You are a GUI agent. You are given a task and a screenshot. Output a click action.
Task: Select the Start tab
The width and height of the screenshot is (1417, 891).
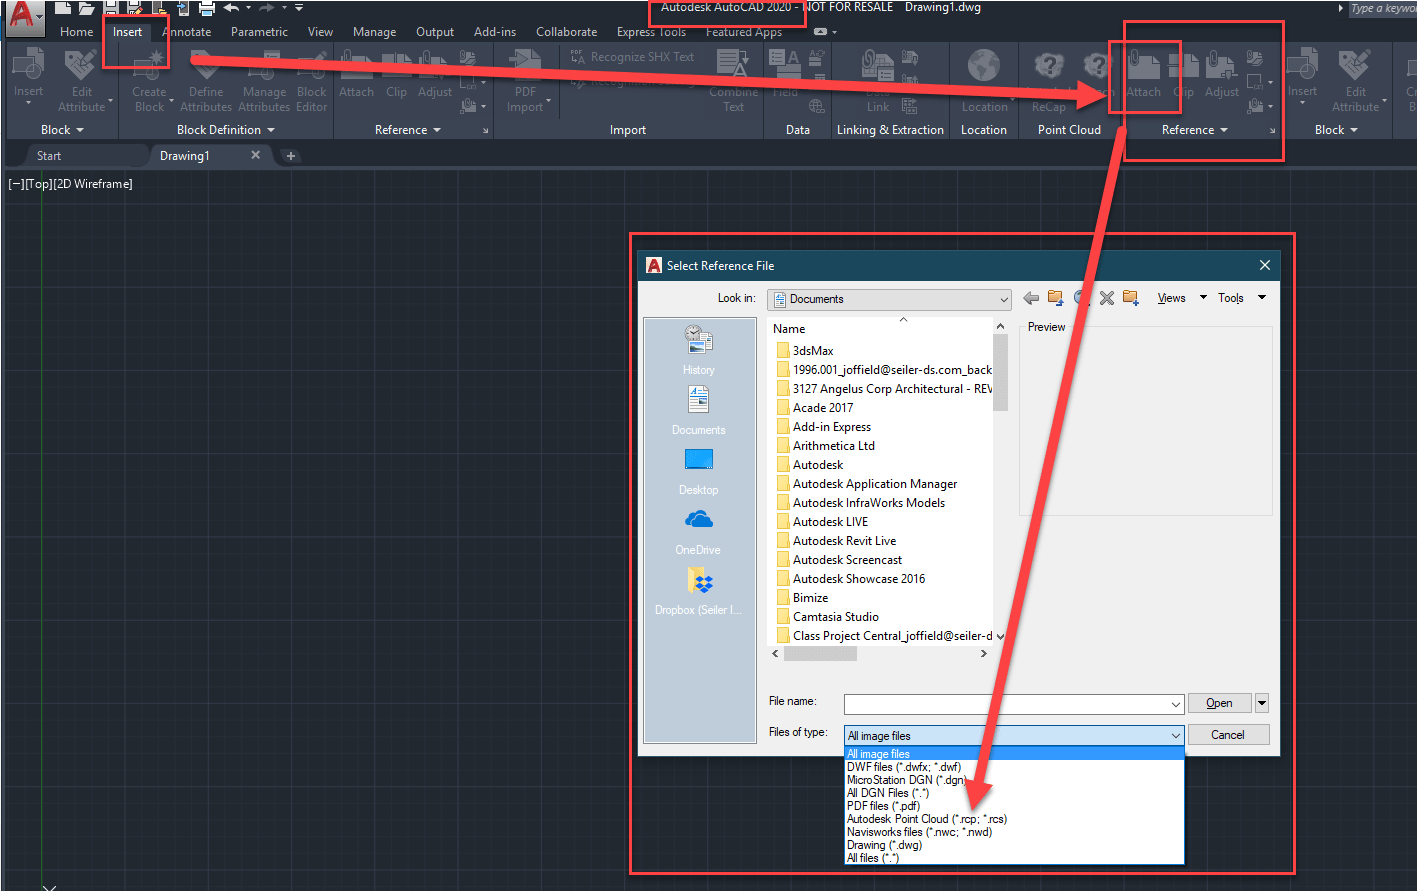coord(48,155)
